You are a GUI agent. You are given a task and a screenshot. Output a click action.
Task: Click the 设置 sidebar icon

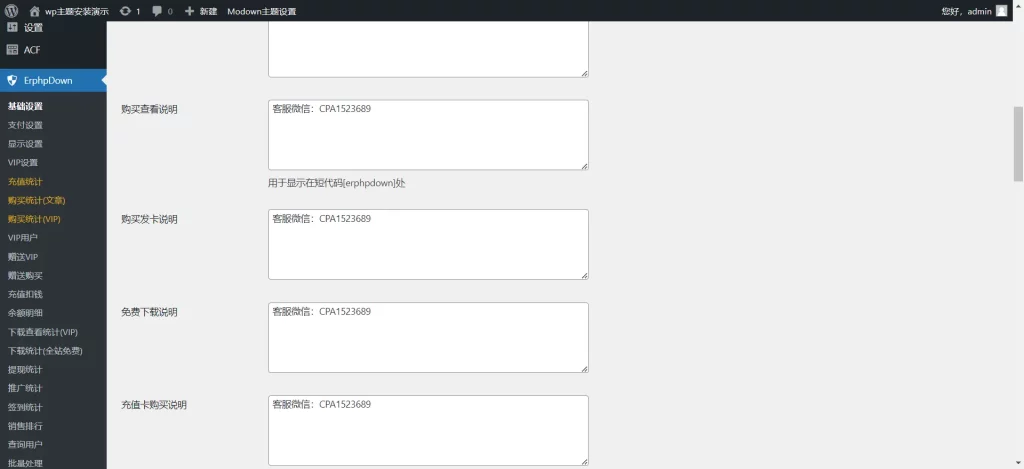coord(12,27)
